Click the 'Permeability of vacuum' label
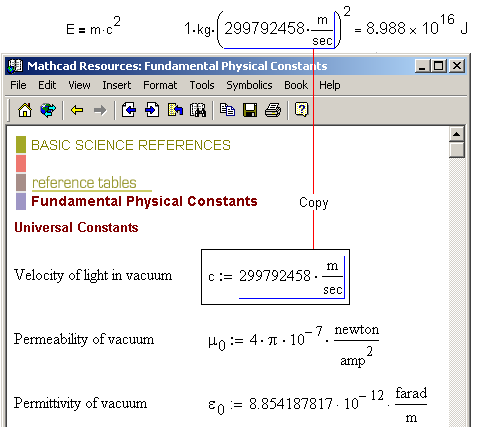478x427 pixels. [x=84, y=339]
